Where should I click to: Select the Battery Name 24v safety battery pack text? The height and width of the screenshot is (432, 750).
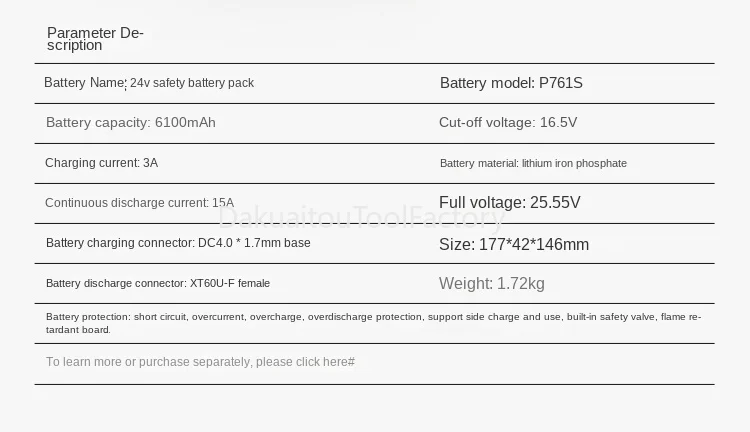pyautogui.click(x=149, y=83)
